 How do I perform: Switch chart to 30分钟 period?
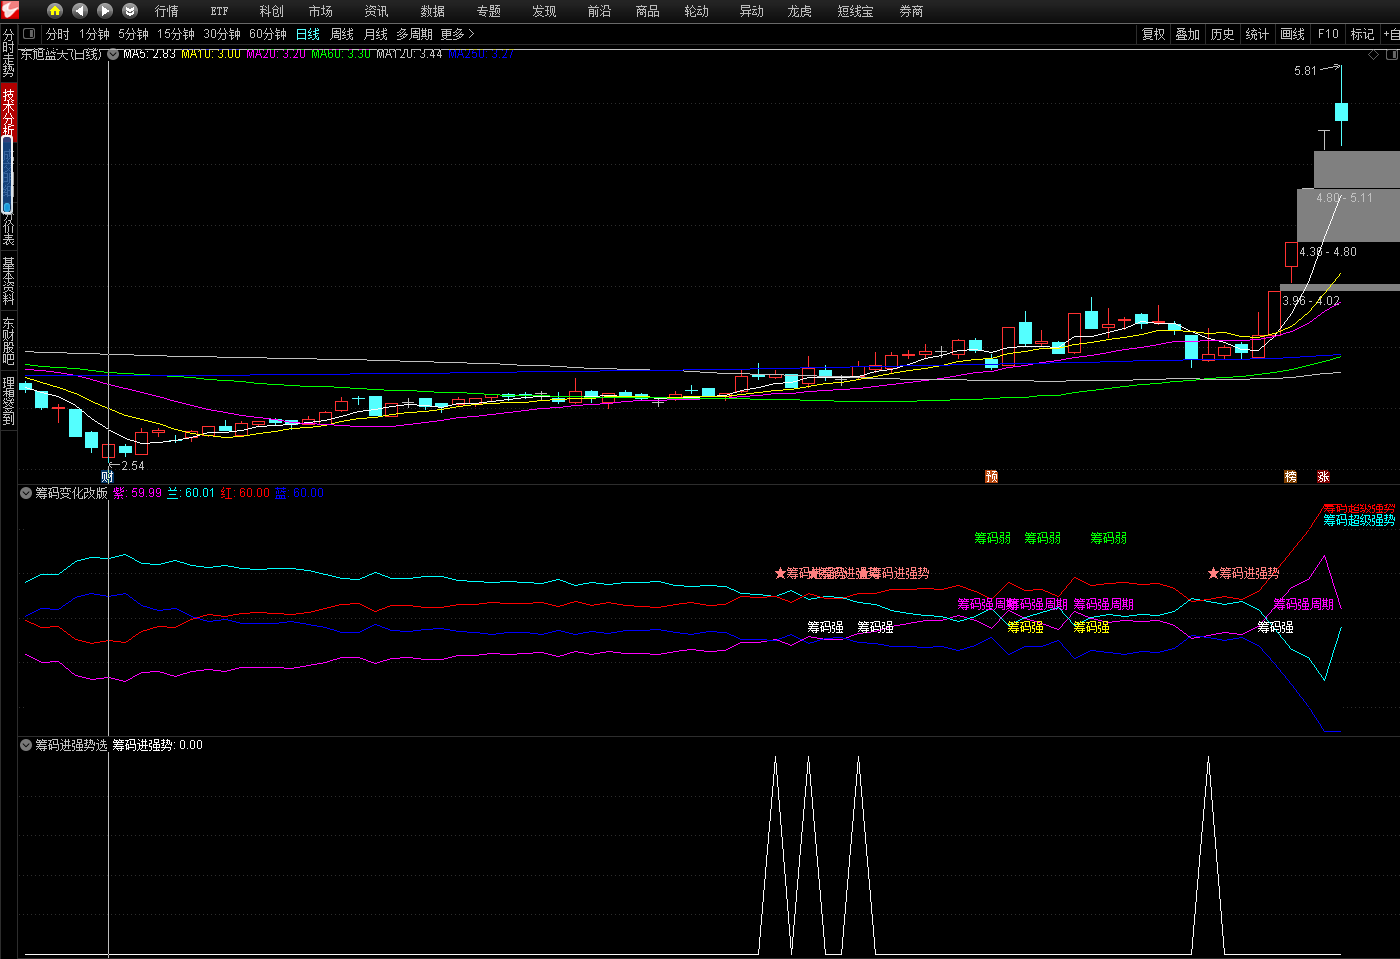tap(222, 34)
